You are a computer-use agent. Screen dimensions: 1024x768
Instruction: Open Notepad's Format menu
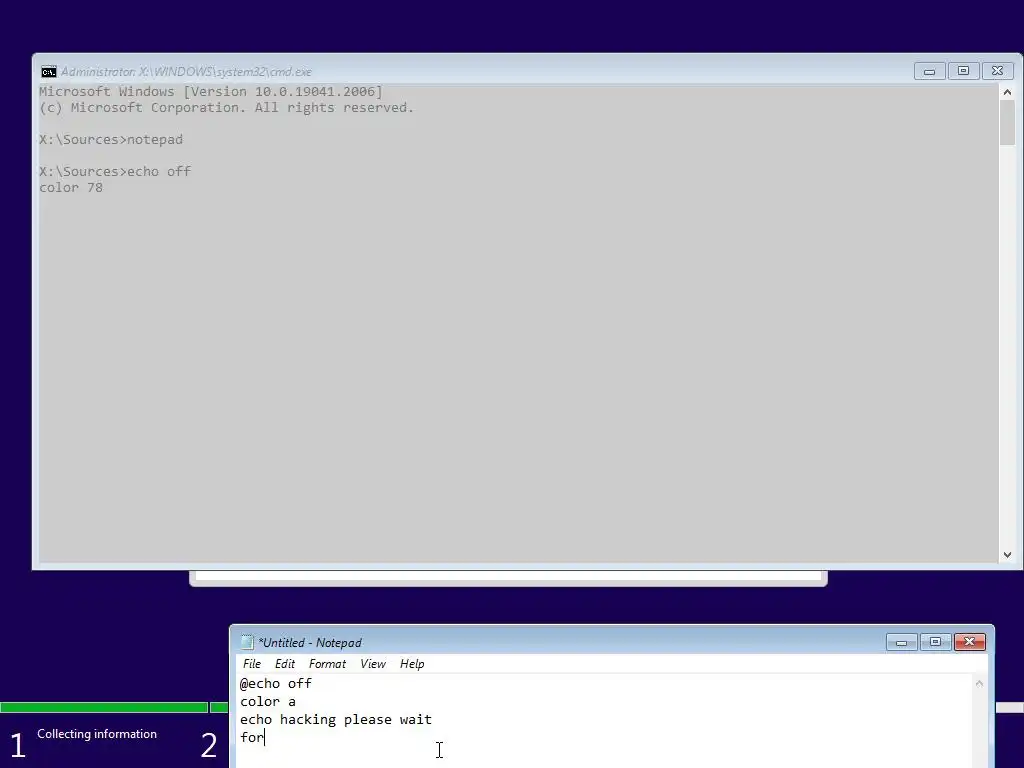(327, 664)
